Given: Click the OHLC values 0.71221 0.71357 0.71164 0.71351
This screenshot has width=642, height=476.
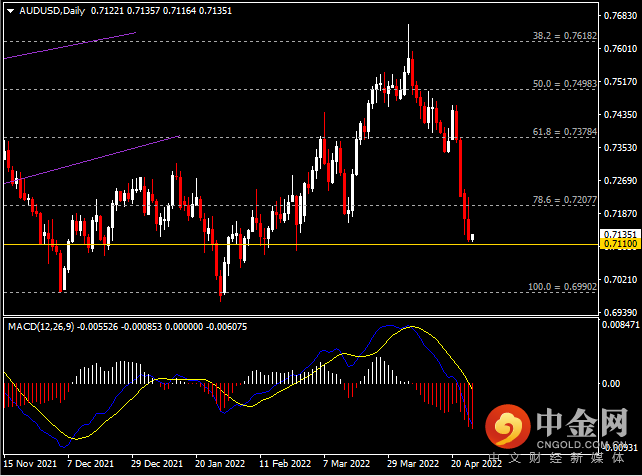Looking at the screenshot, I should pyautogui.click(x=161, y=11).
